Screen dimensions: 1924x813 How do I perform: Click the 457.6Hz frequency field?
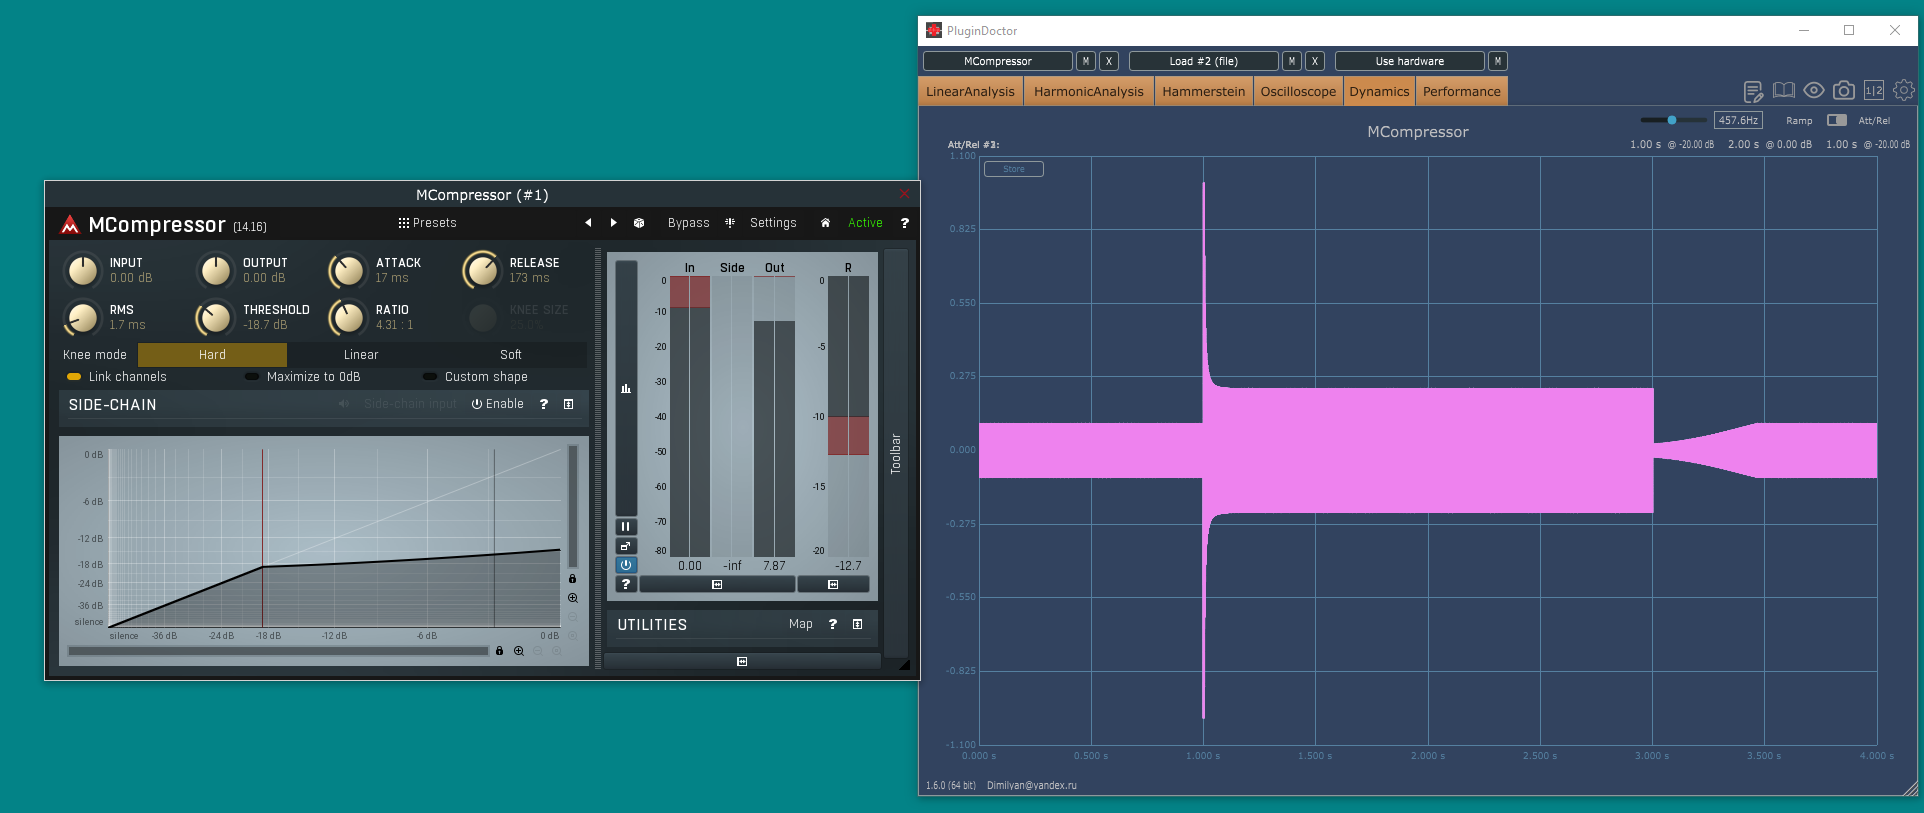tap(1738, 120)
